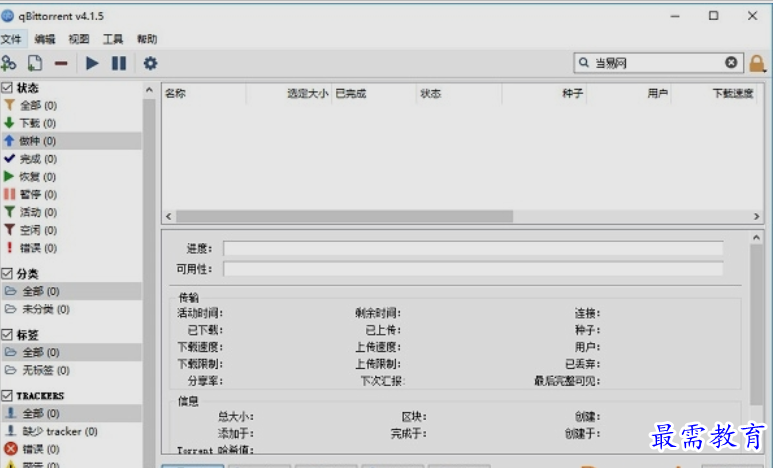Toggle the 状态 filter checkbox
Image resolution: width=773 pixels, height=468 pixels.
coord(7,88)
